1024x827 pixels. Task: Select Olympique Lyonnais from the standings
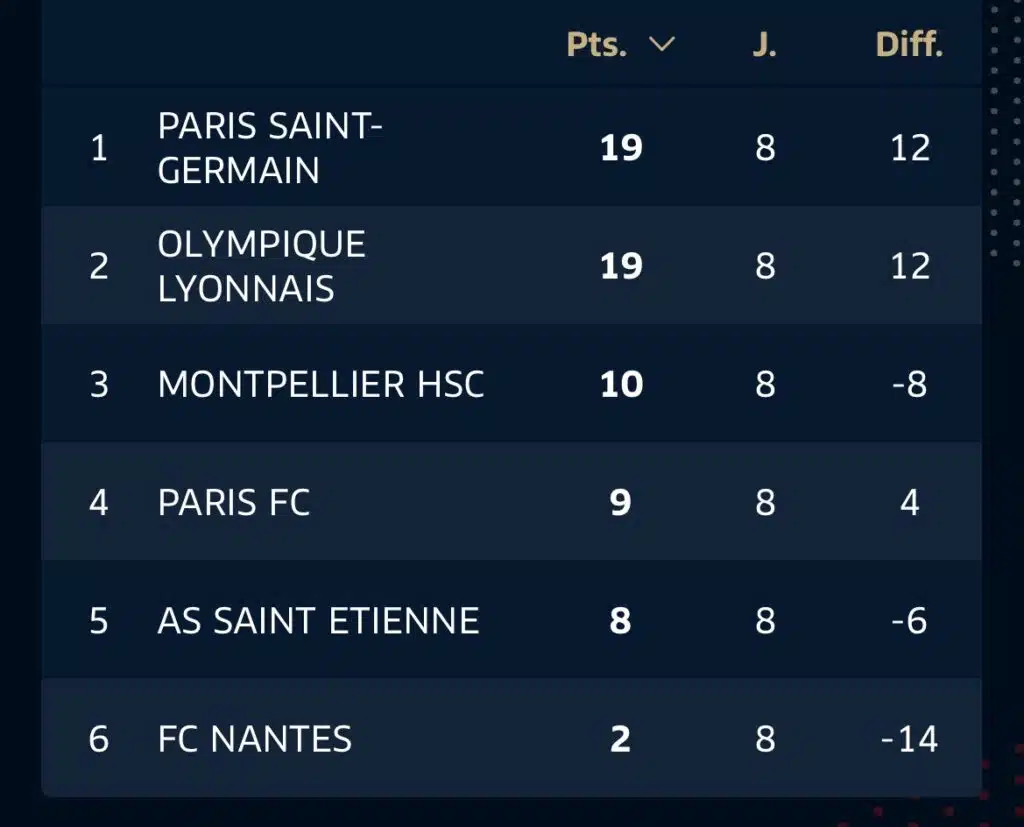coord(260,264)
